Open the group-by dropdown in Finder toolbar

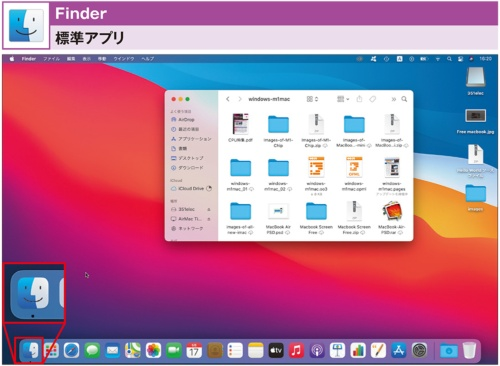pos(343,99)
